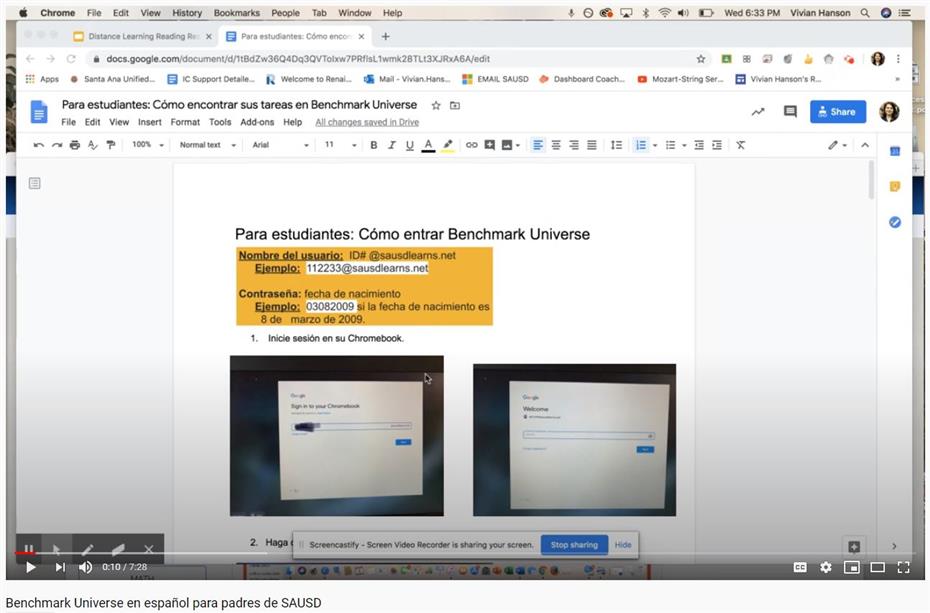The height and width of the screenshot is (613, 930).
Task: Open the Docs Tools menu
Action: [220, 122]
